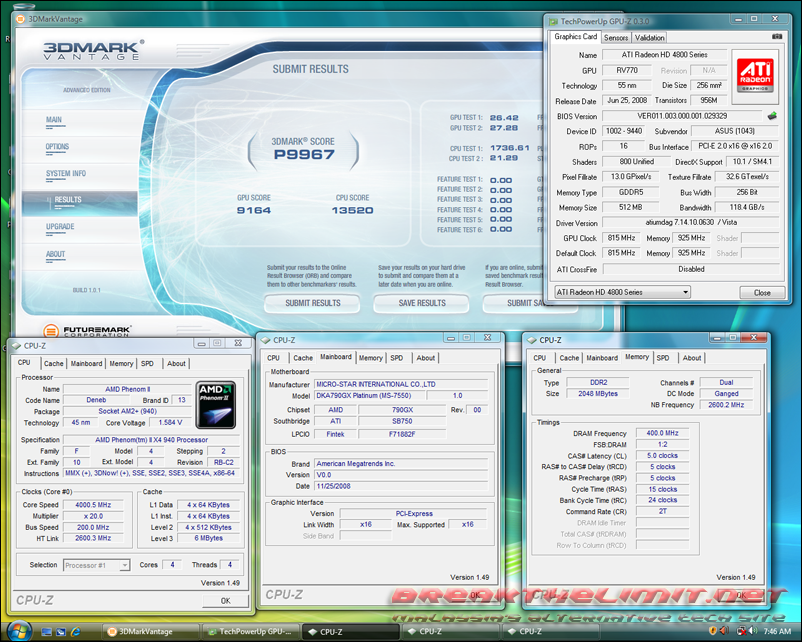Click the title bar icon of the CPU-Z Memory window

532,340
